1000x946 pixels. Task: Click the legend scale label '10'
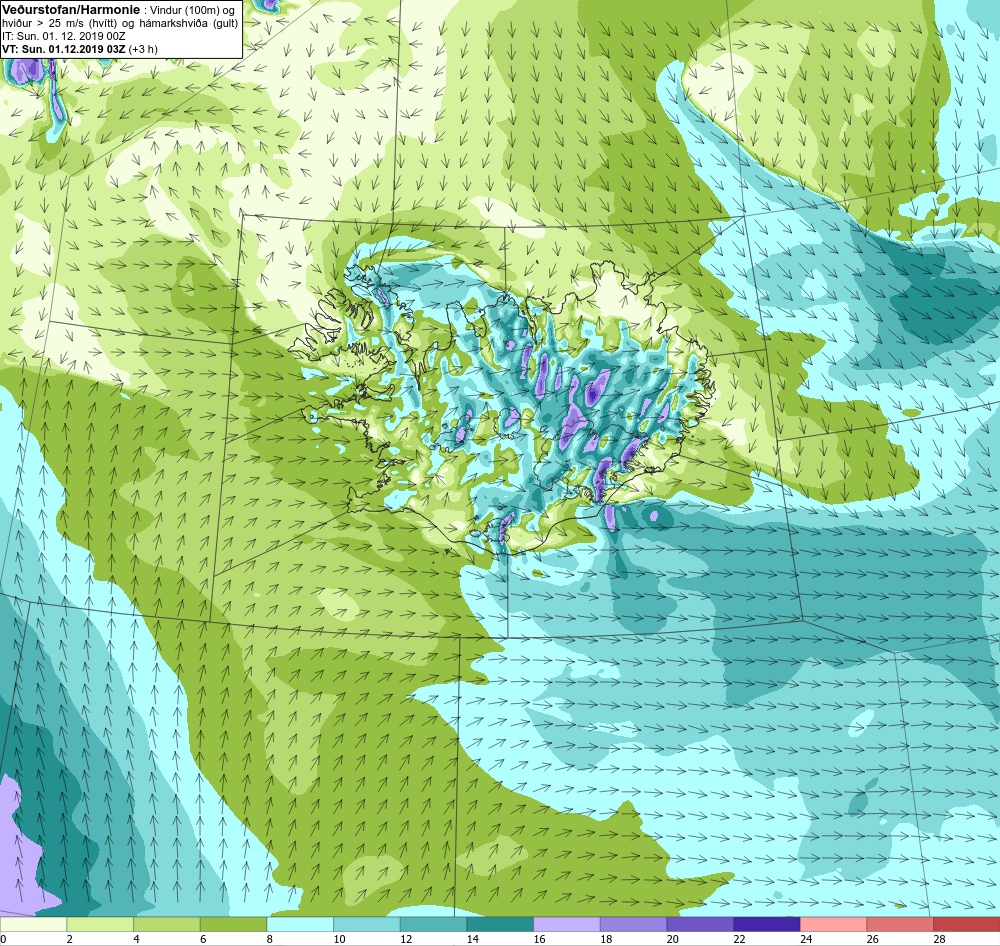(339, 939)
